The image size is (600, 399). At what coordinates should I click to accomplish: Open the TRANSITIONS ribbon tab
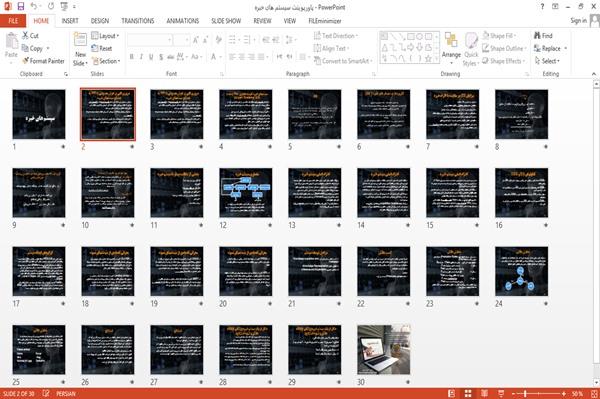tap(138, 21)
